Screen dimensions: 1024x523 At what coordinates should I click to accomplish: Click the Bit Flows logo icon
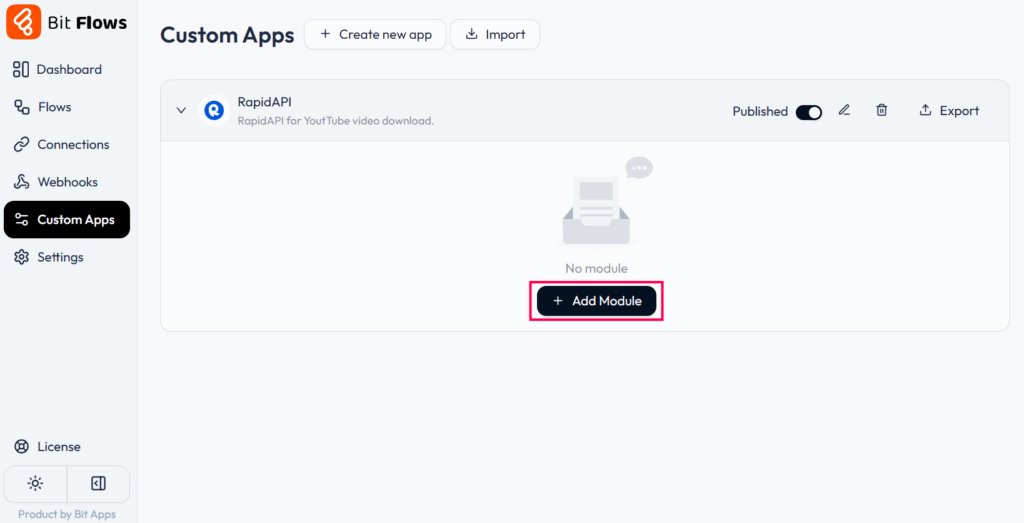click(x=24, y=22)
